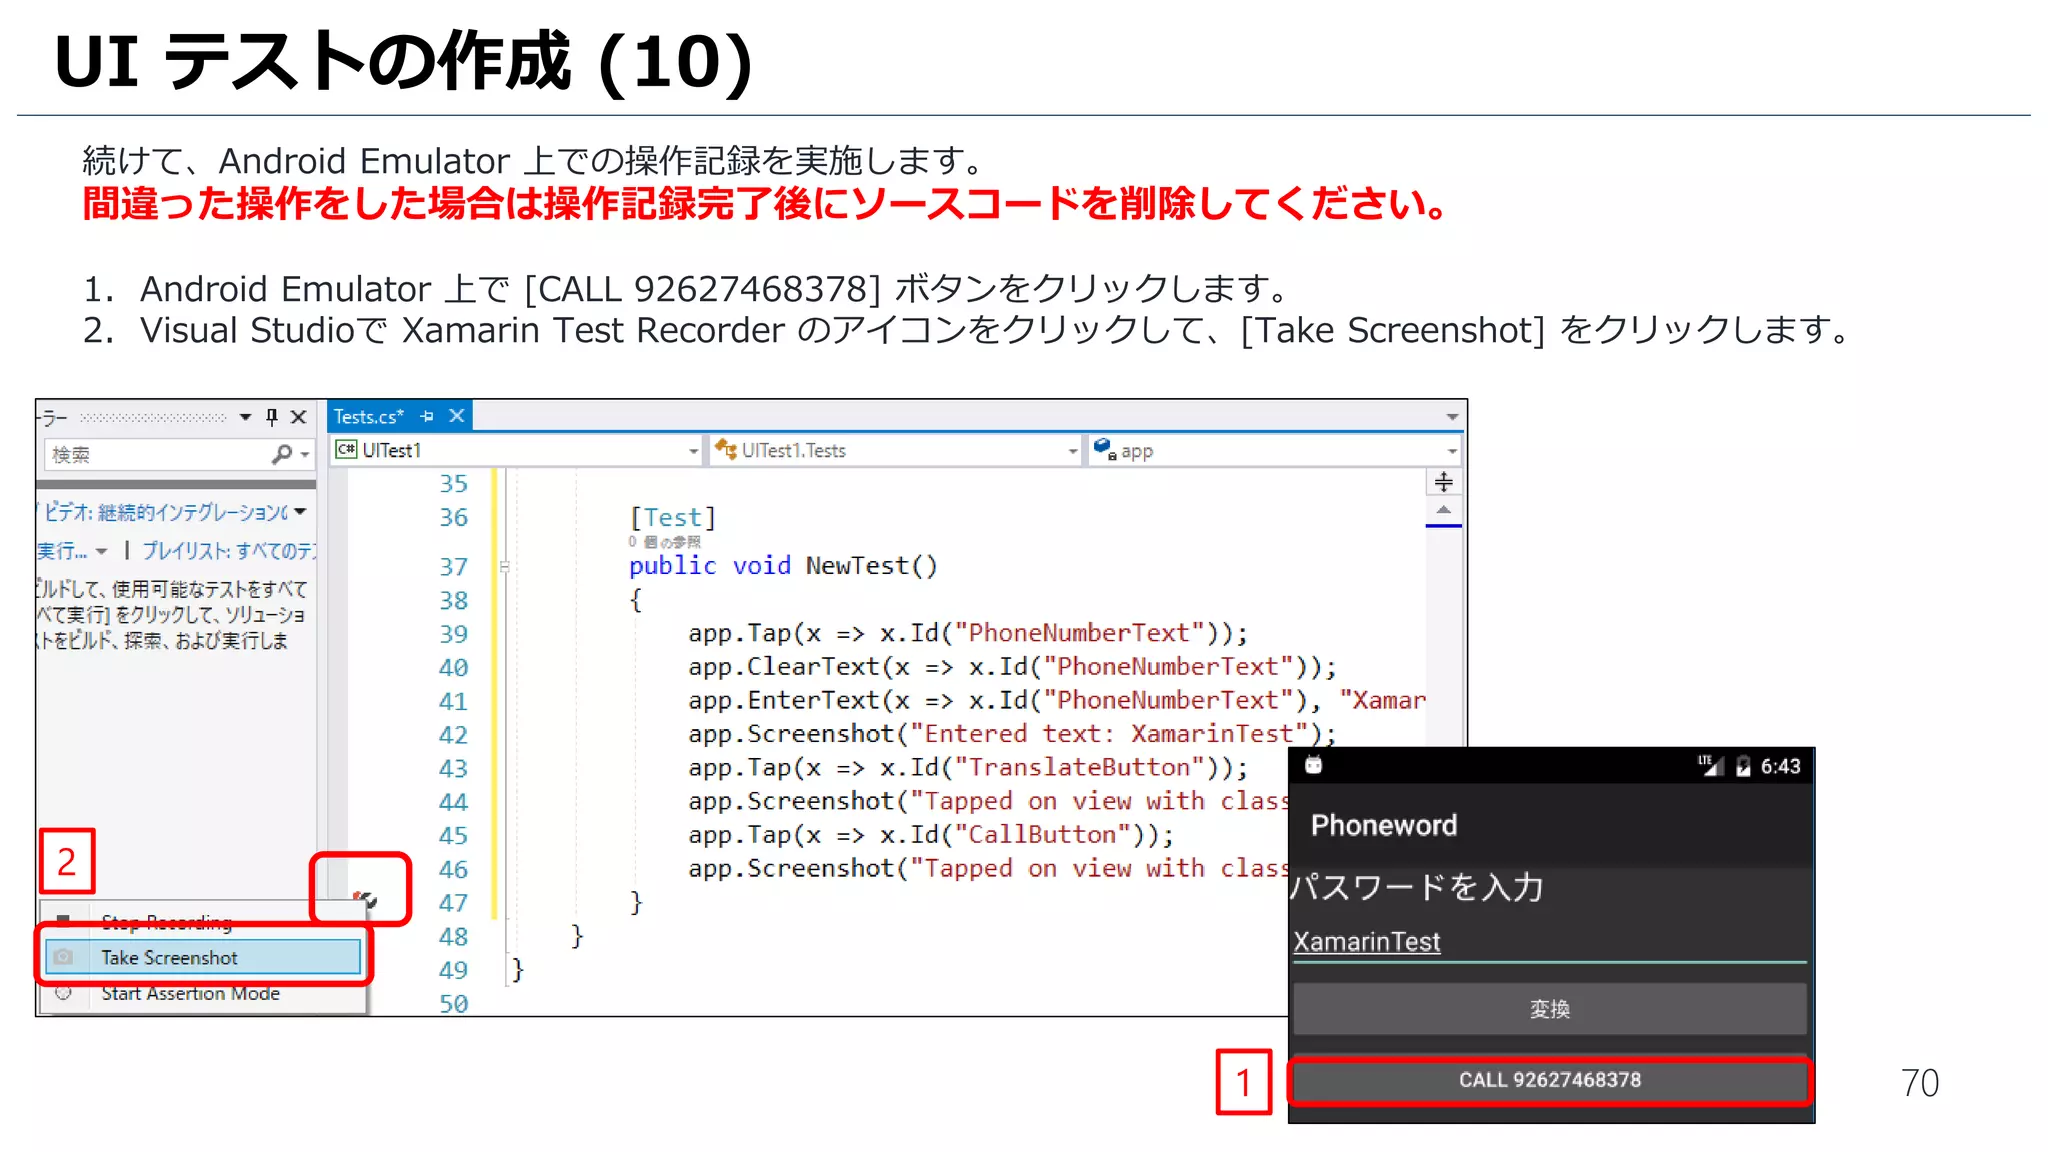Click the editor scrollbar up arrow
This screenshot has width=2048, height=1152.
pos(1444,510)
